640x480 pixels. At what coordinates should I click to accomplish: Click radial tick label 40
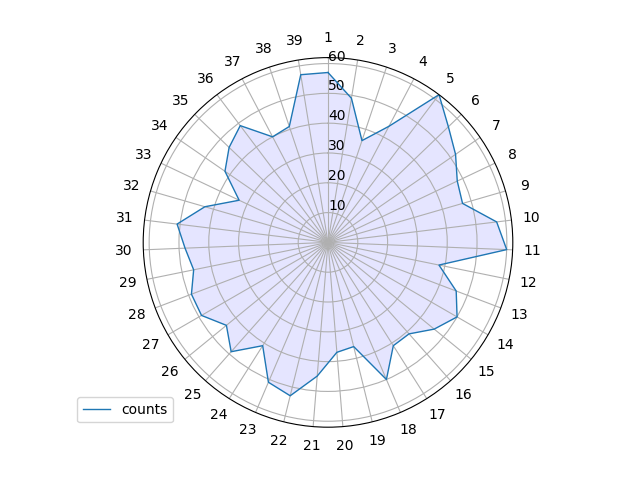pos(337,116)
